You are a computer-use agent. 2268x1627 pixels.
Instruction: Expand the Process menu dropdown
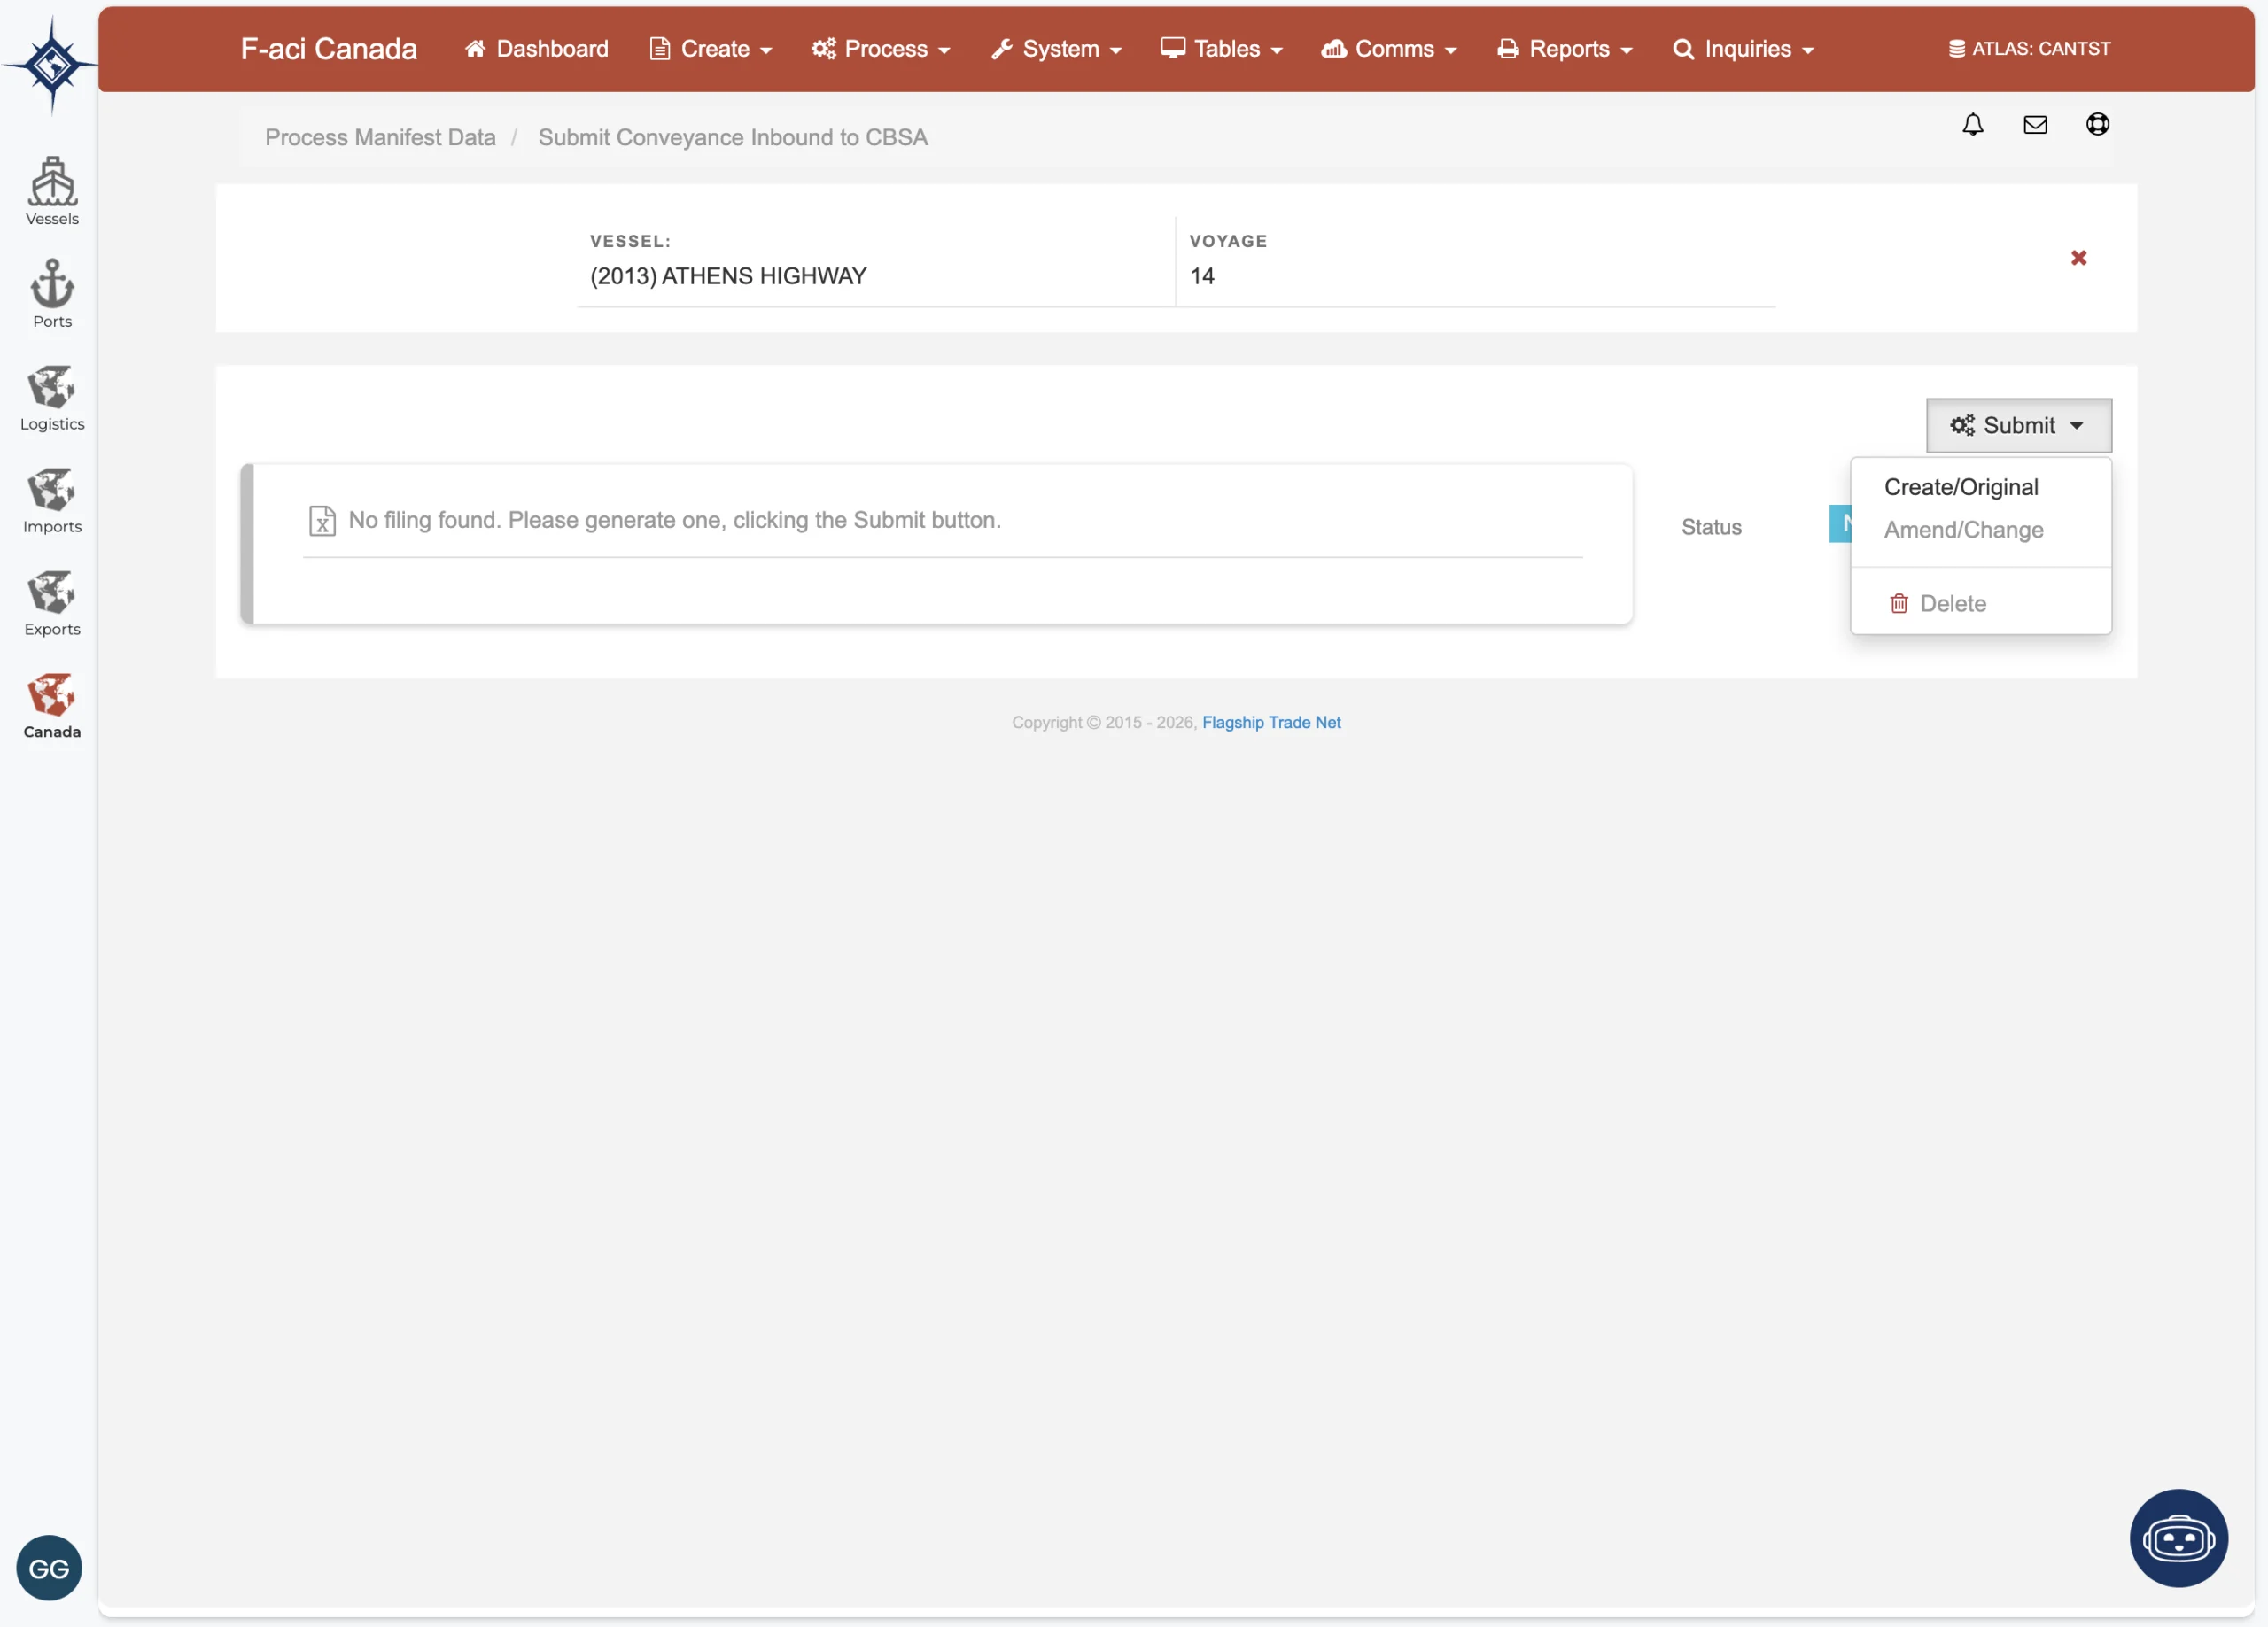tap(881, 49)
